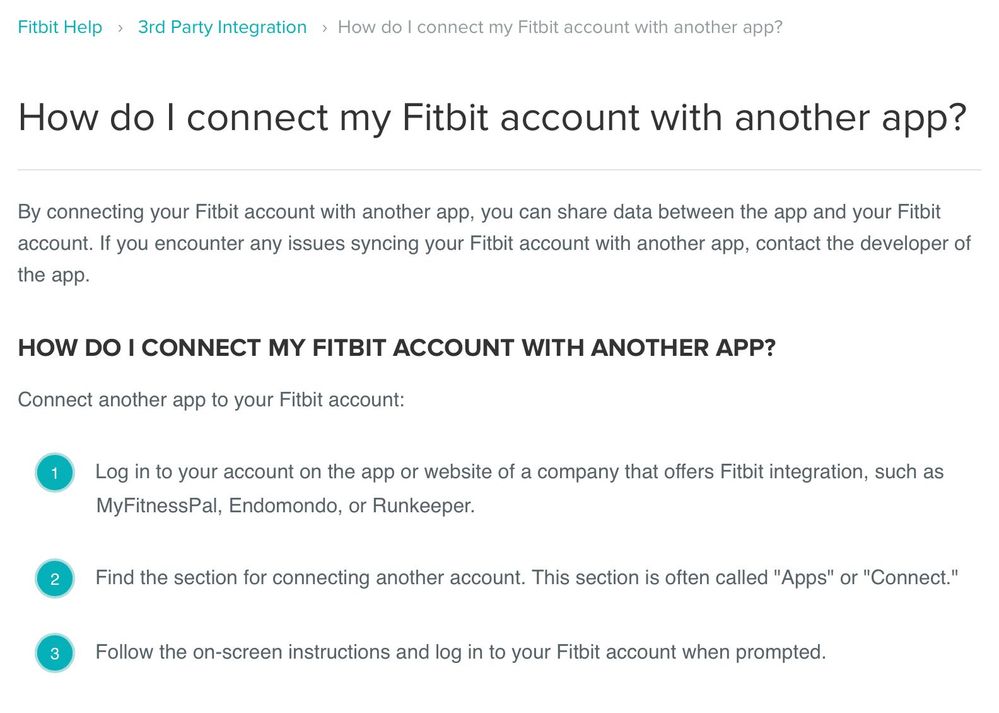
Task: Click the bold uppercase section heading
Action: (397, 348)
